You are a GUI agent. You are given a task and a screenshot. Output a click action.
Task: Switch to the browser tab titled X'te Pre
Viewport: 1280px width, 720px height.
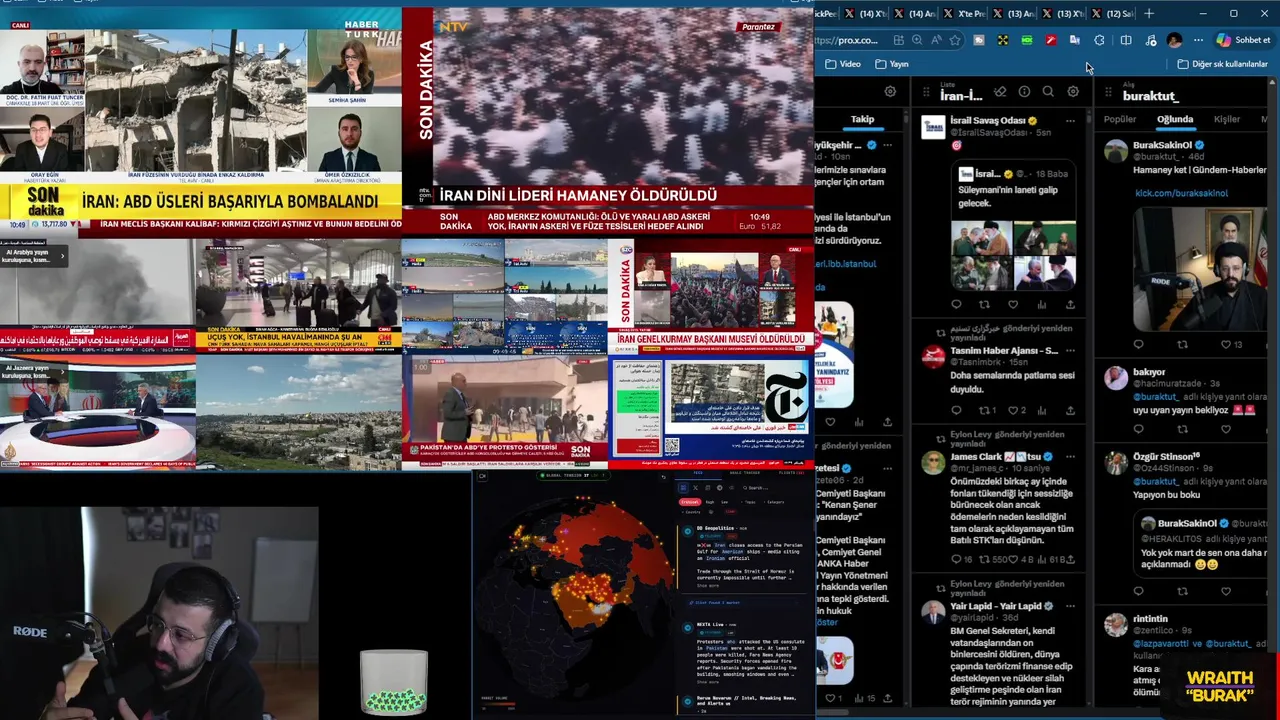pyautogui.click(x=965, y=14)
